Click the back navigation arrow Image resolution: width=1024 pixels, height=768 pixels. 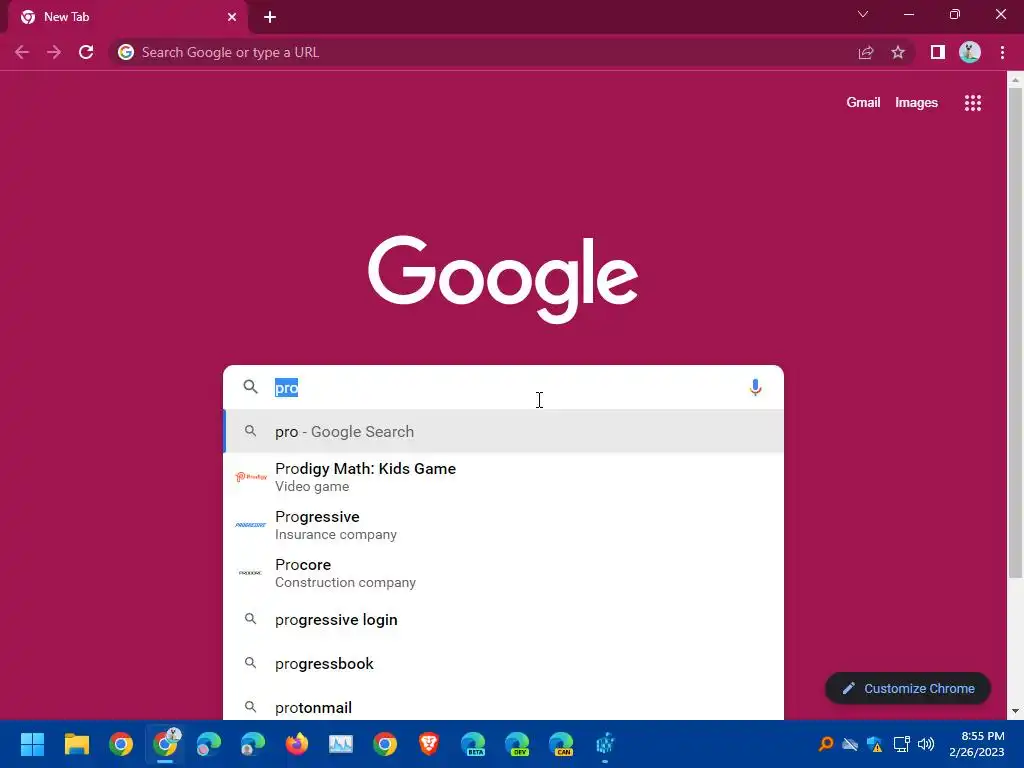(22, 52)
